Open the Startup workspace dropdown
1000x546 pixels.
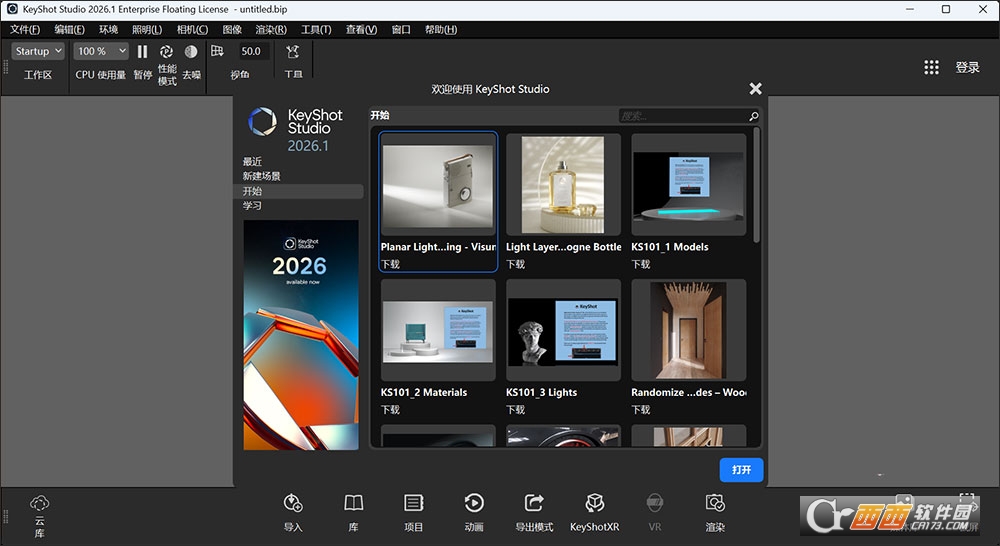click(x=38, y=51)
